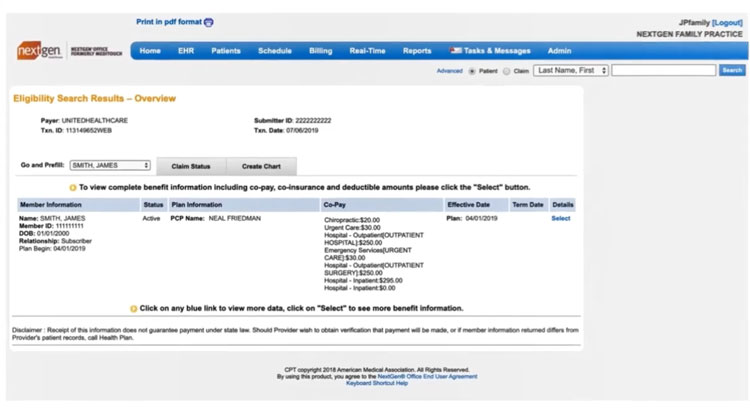
Task: Select the Patient radio button
Action: point(472,71)
